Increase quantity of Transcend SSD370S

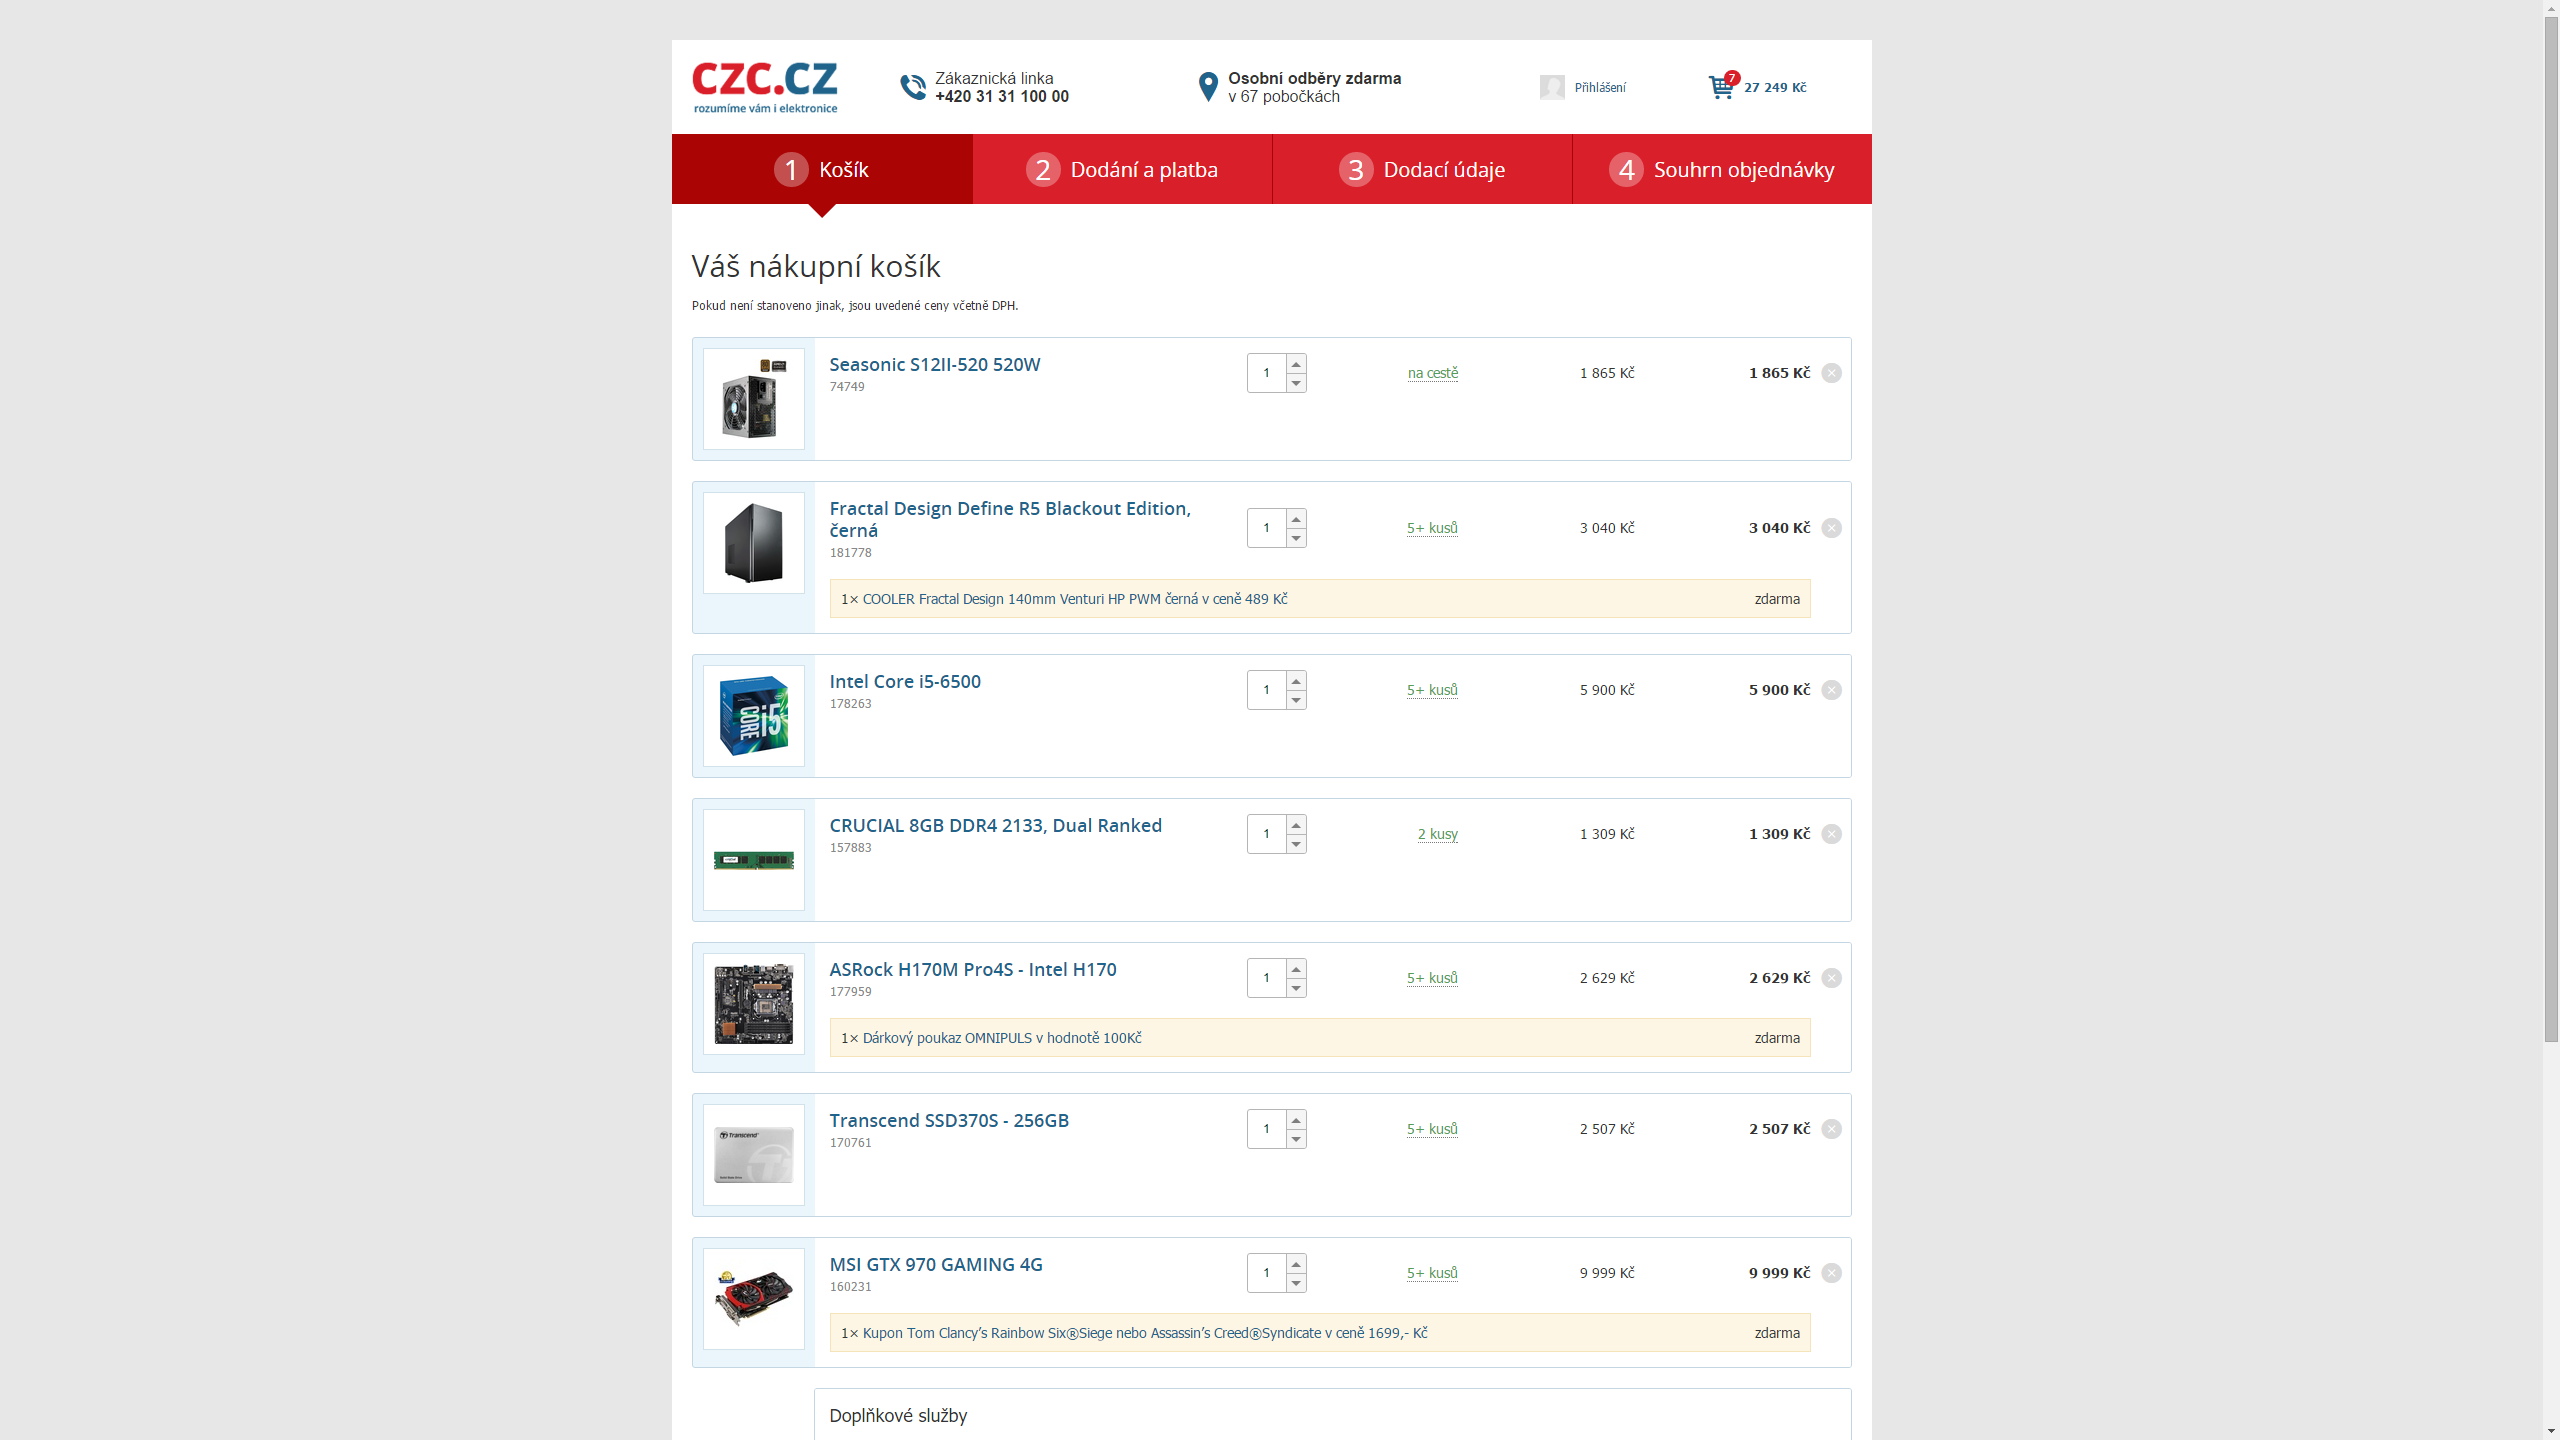tap(1296, 1120)
